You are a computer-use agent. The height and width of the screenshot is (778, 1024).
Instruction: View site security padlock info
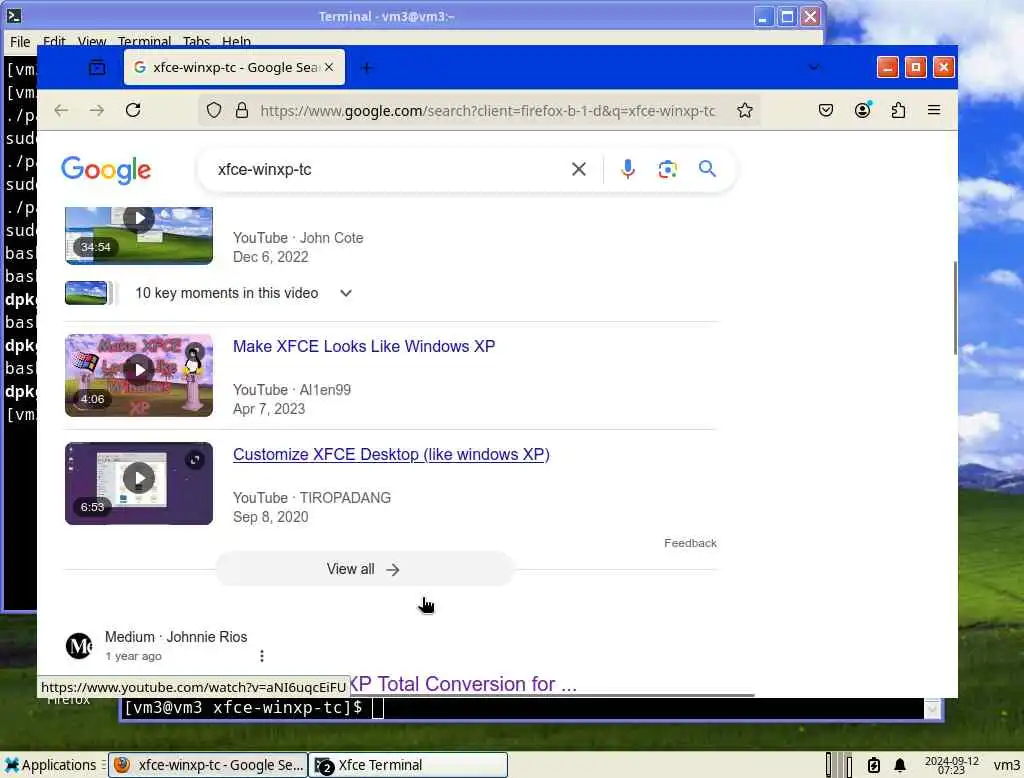click(x=242, y=110)
